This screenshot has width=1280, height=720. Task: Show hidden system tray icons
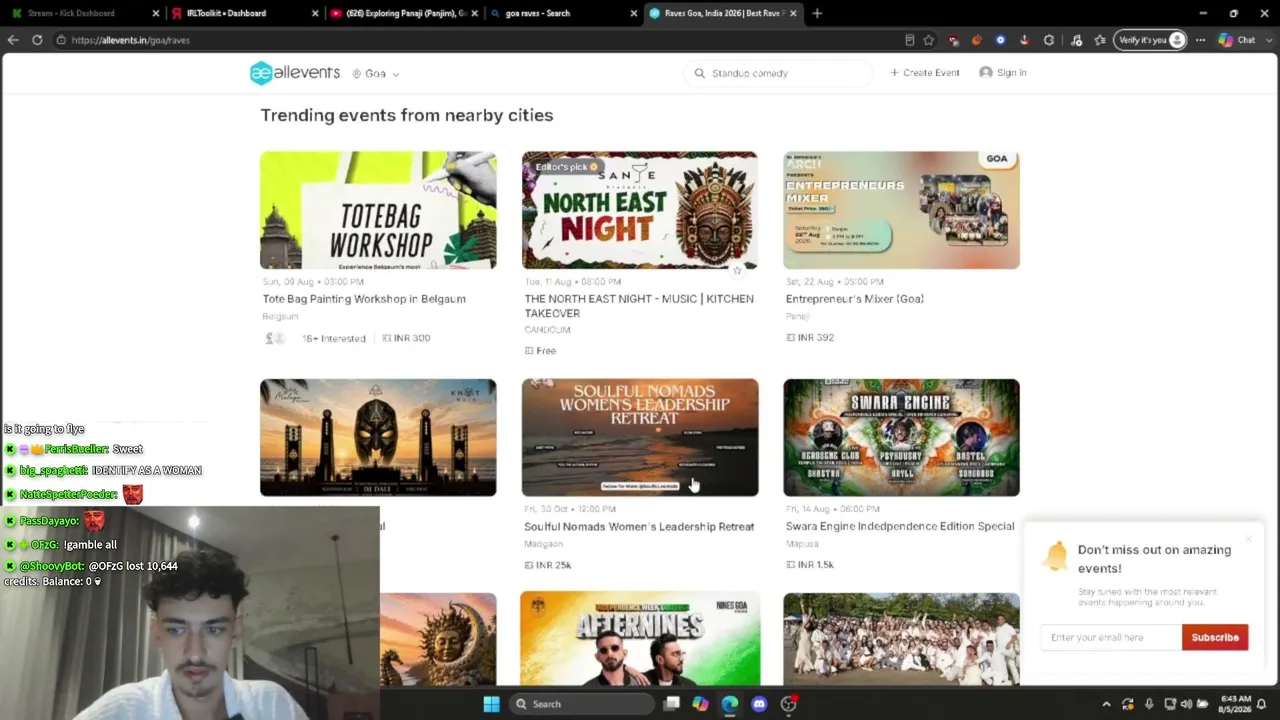click(x=1106, y=704)
